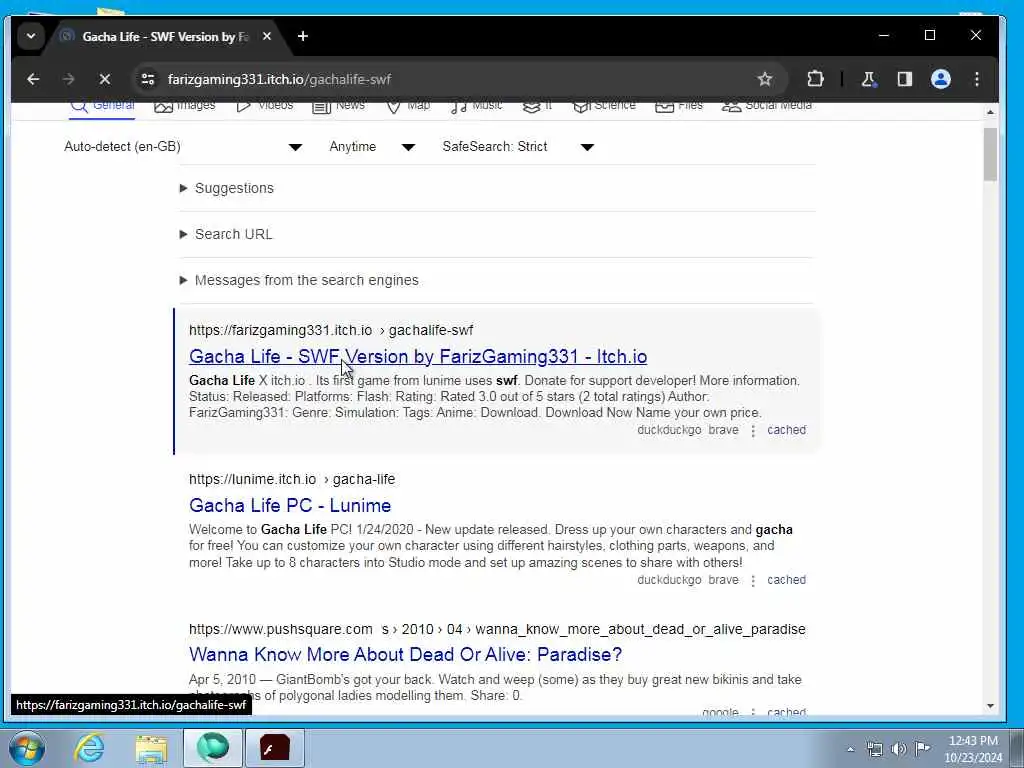The height and width of the screenshot is (768, 1024).
Task: Open Windows Explorer from taskbar
Action: click(152, 748)
